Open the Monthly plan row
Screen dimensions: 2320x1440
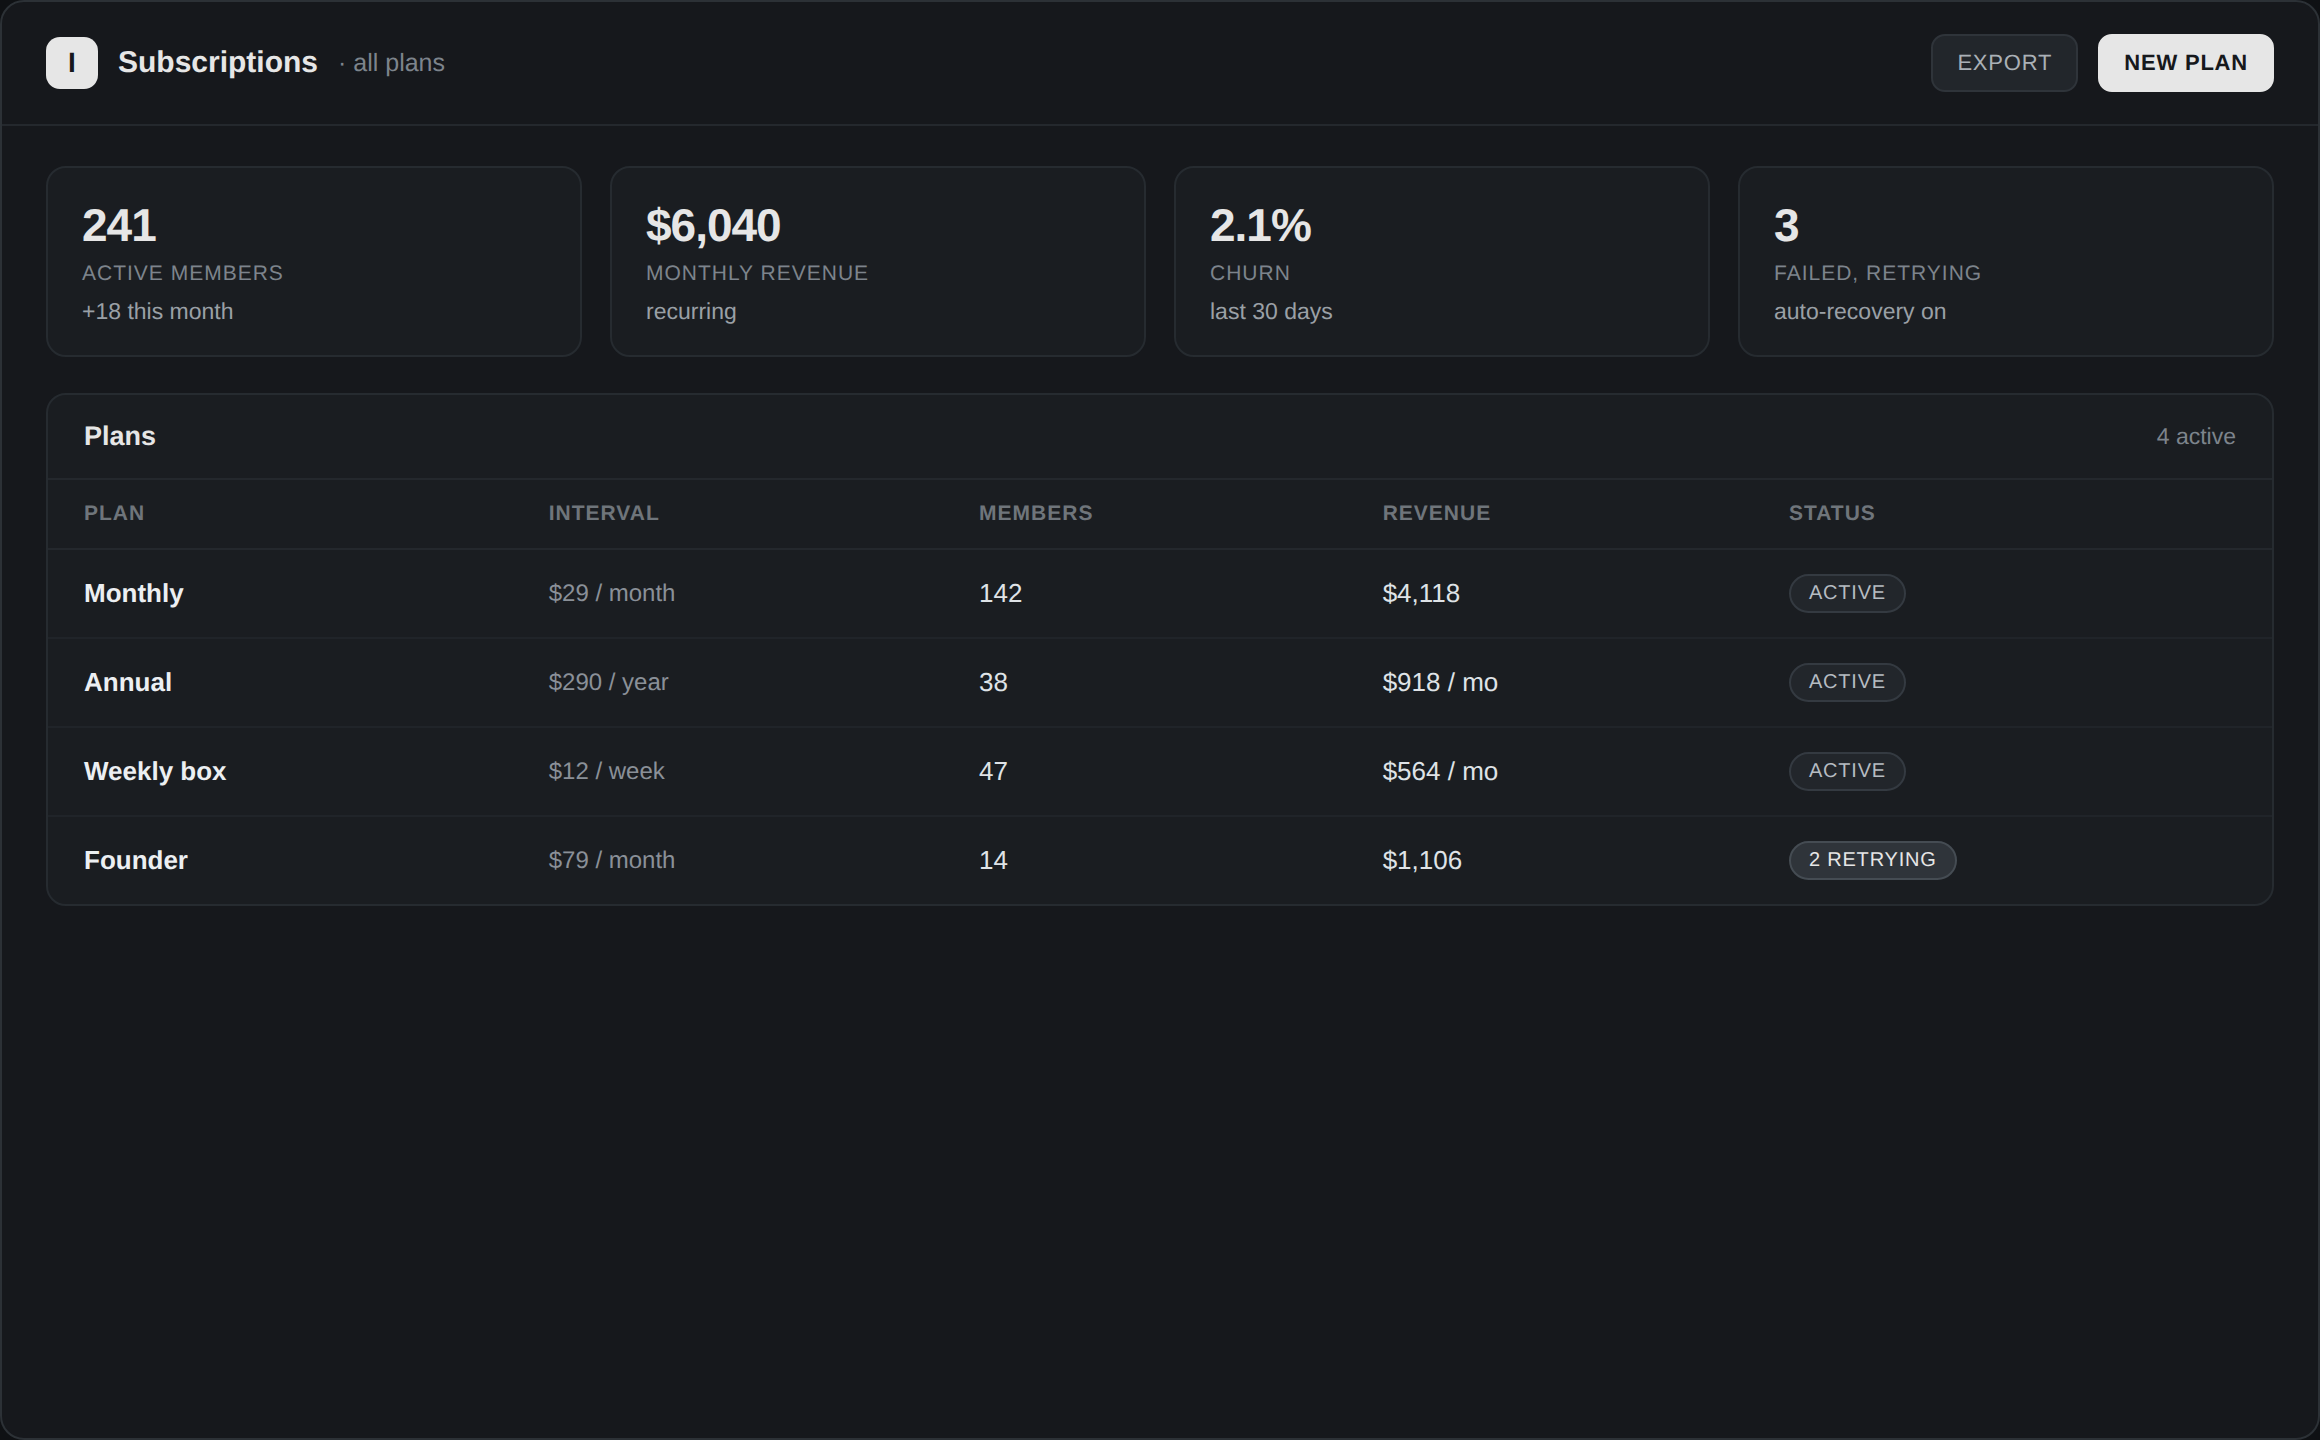coord(1160,593)
